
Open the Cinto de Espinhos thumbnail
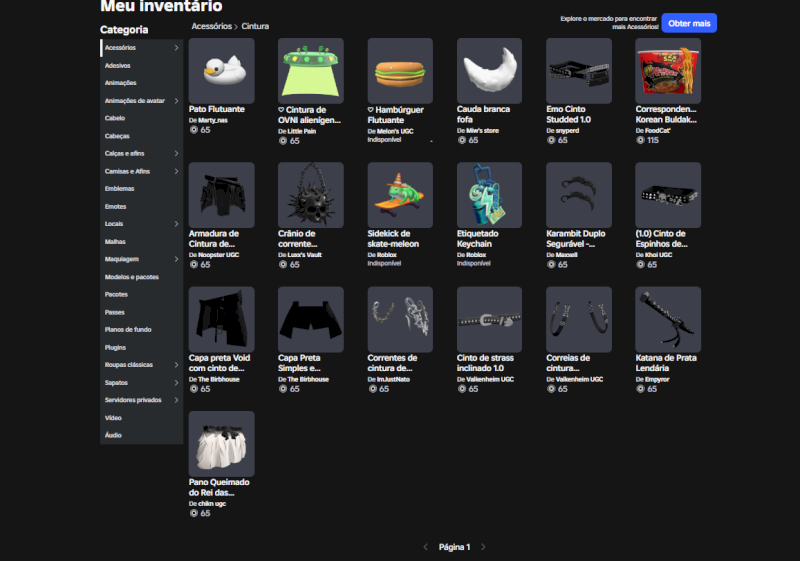[x=668, y=195]
